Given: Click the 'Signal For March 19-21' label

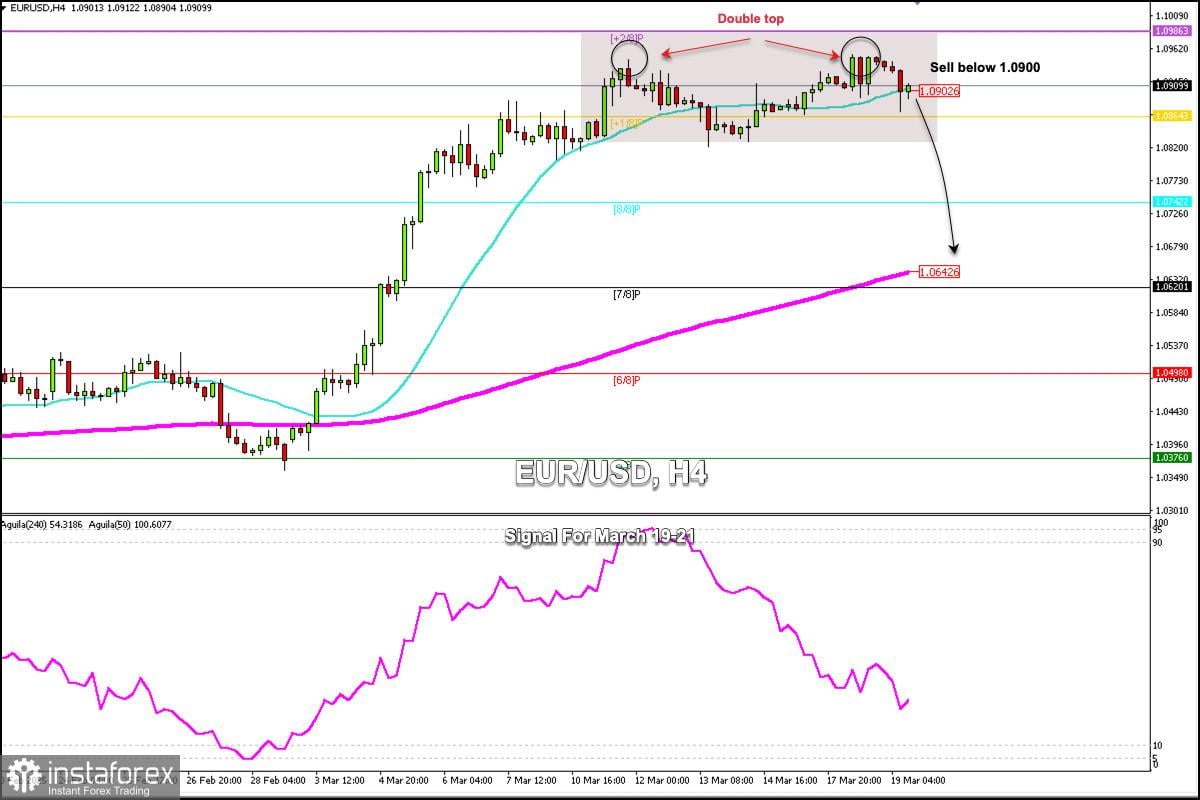Looking at the screenshot, I should [599, 536].
